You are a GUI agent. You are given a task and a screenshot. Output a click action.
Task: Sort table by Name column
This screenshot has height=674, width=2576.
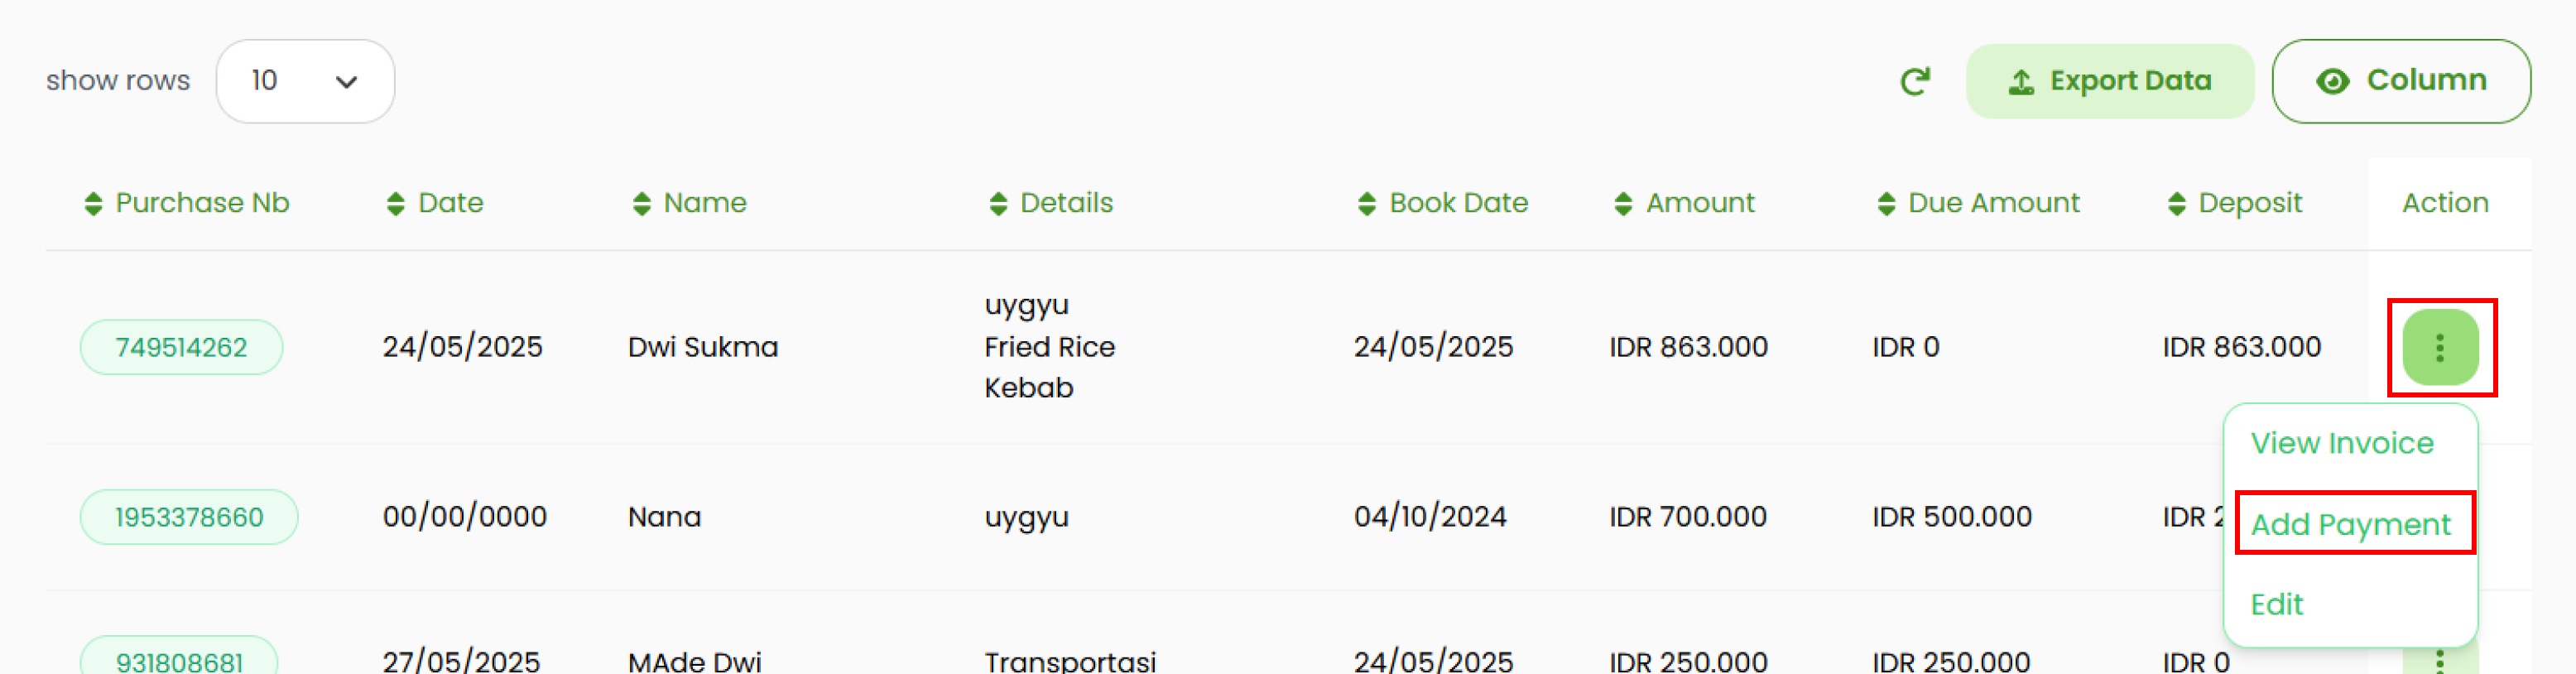click(x=641, y=204)
